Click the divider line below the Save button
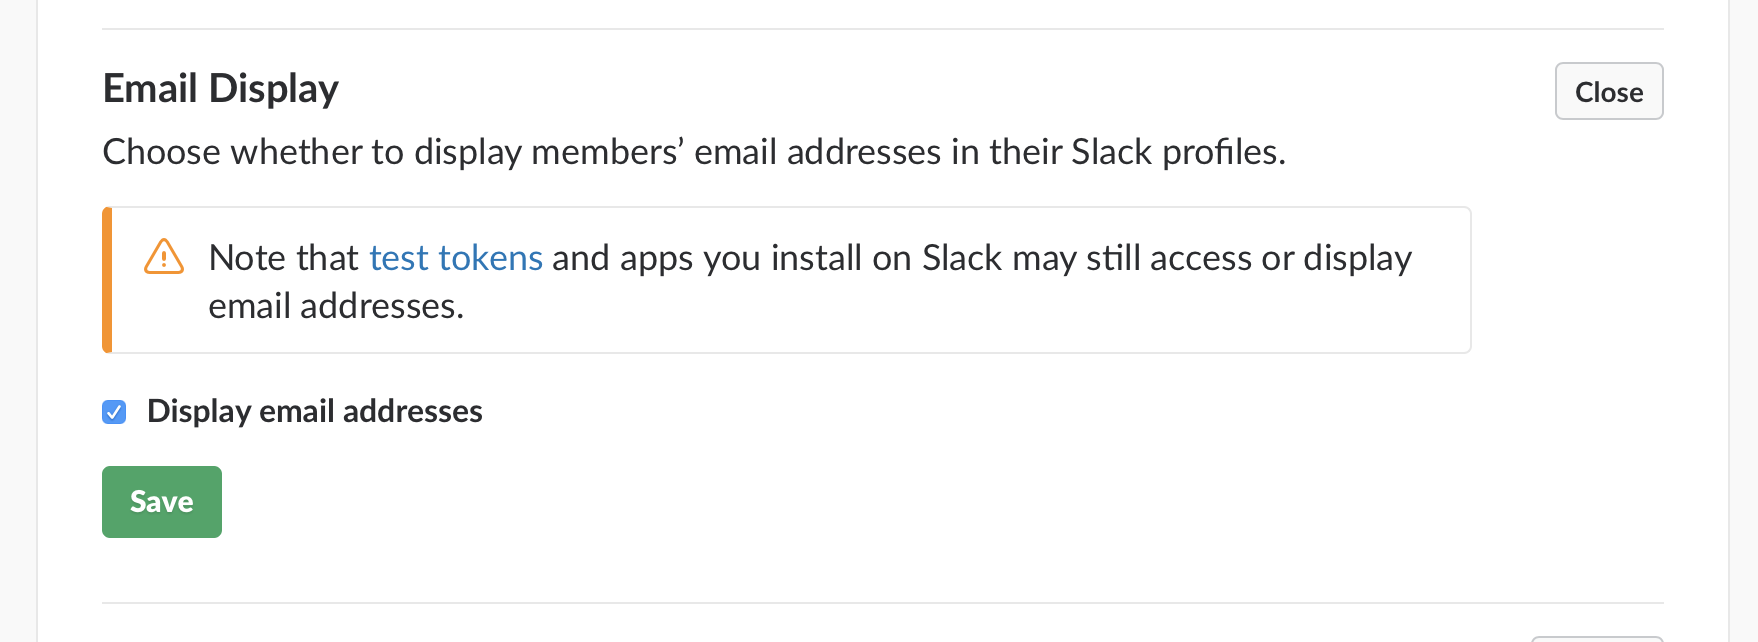This screenshot has height=642, width=1758. (x=883, y=603)
